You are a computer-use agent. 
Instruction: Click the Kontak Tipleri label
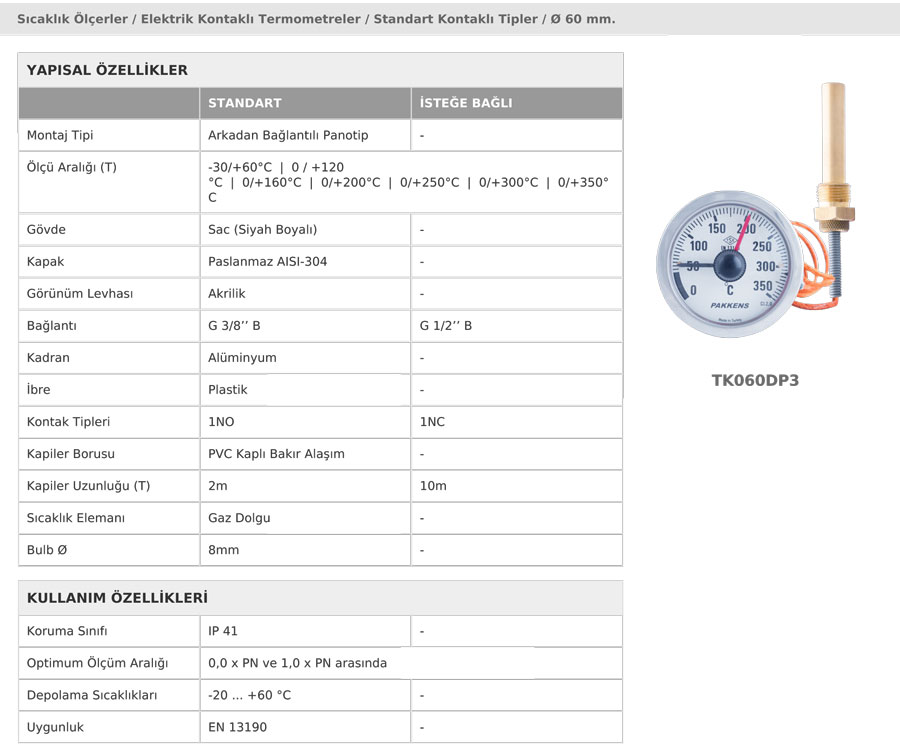[68, 422]
